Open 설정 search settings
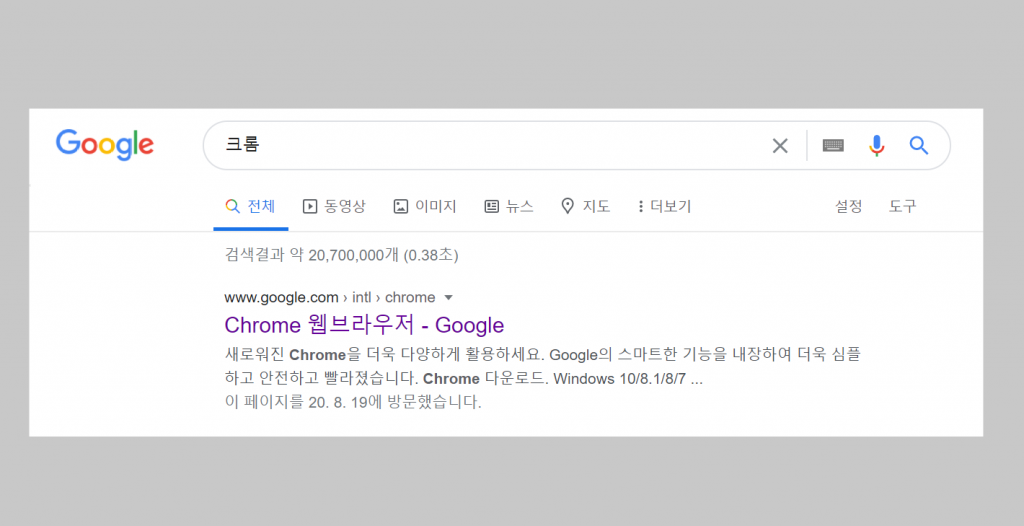1024x526 pixels. click(848, 206)
